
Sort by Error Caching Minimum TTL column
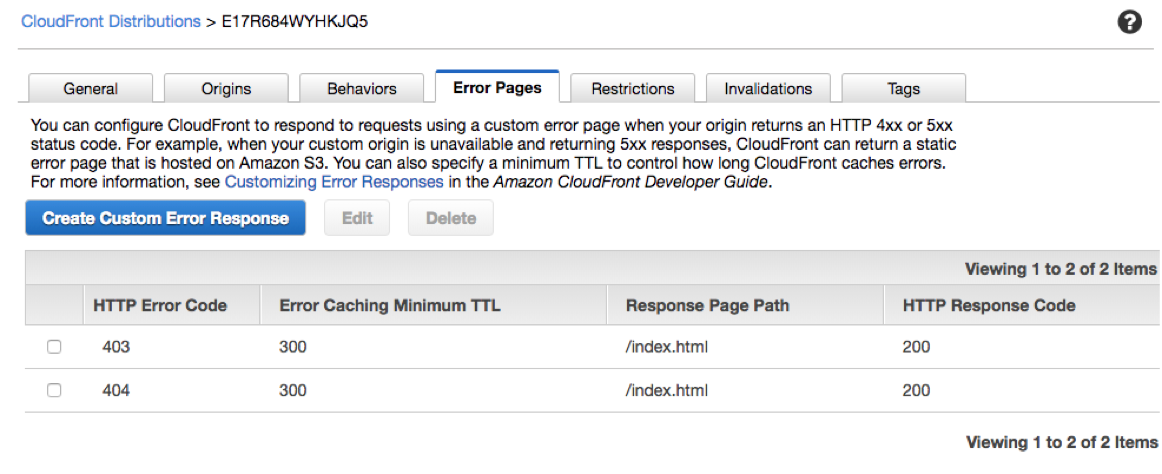[x=390, y=305]
